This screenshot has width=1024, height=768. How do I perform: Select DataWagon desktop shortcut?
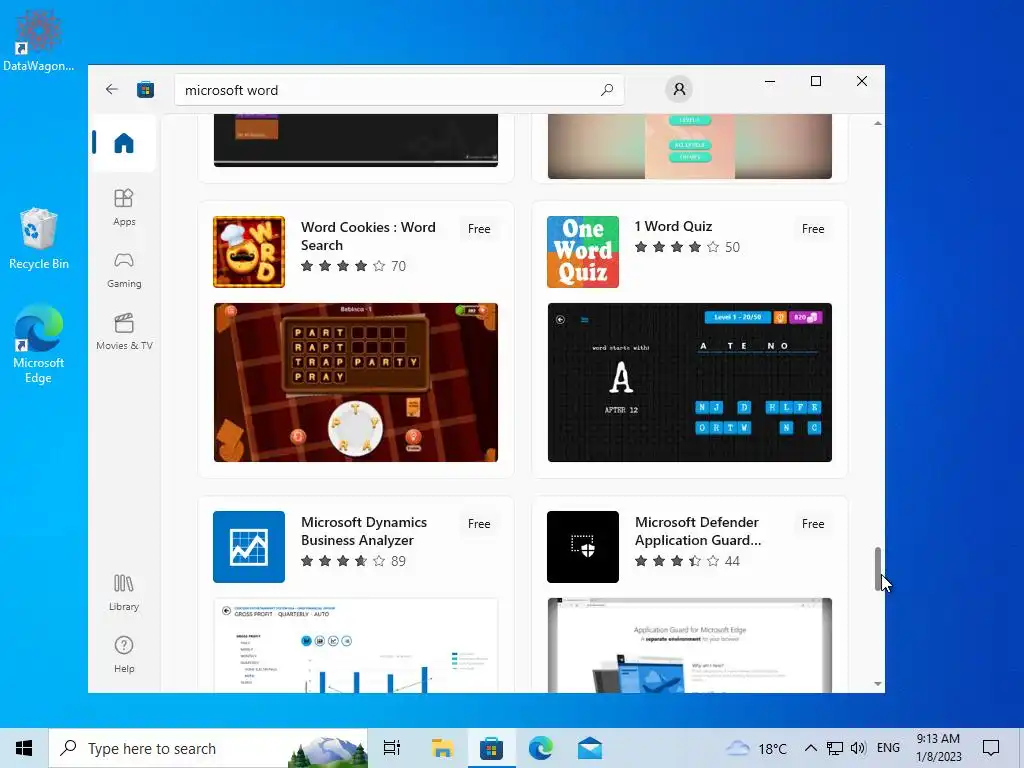coord(39,39)
